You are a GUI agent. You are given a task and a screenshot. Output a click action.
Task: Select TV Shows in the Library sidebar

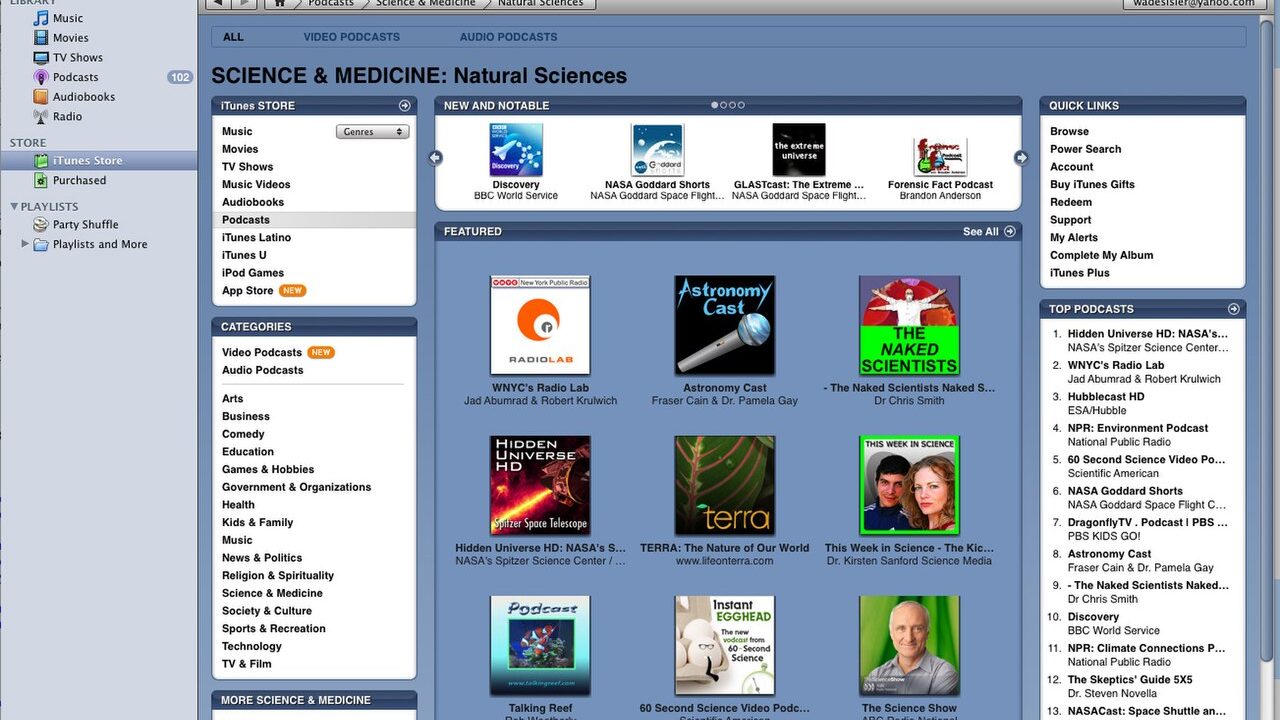tap(77, 58)
